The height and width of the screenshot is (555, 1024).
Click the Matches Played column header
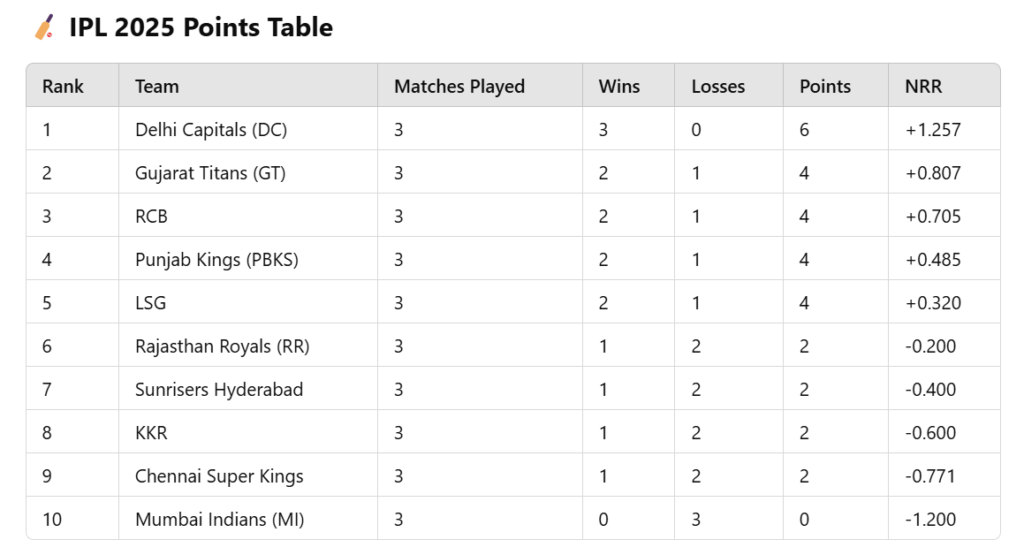click(x=459, y=86)
